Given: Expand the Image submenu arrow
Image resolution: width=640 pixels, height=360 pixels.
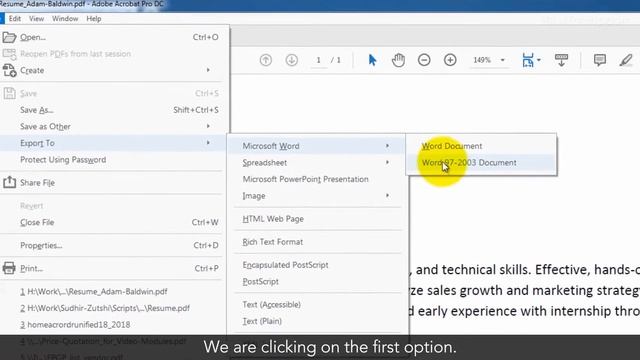Looking at the screenshot, I should click(387, 196).
